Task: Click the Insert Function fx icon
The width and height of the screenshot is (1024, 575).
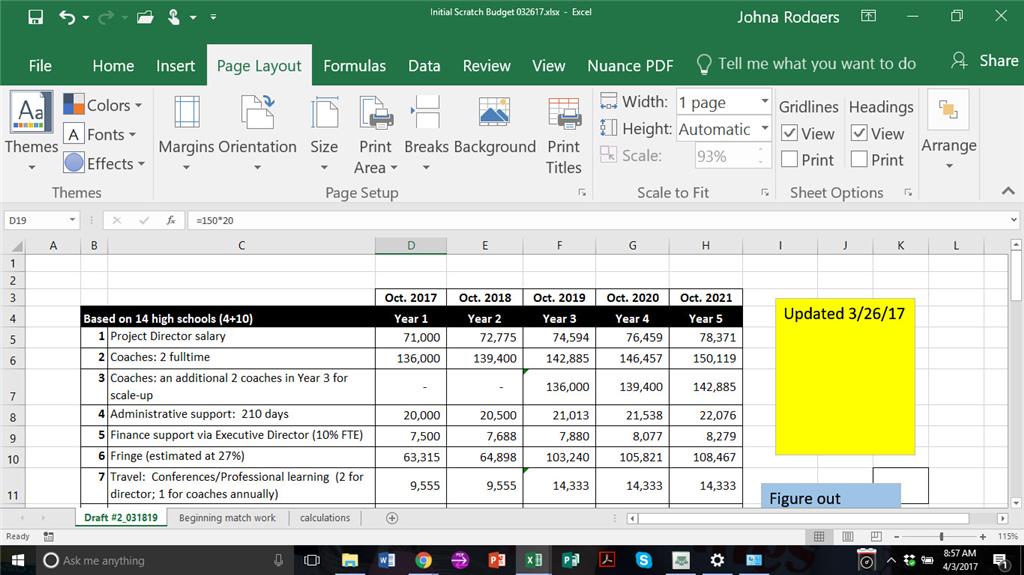Action: click(170, 220)
